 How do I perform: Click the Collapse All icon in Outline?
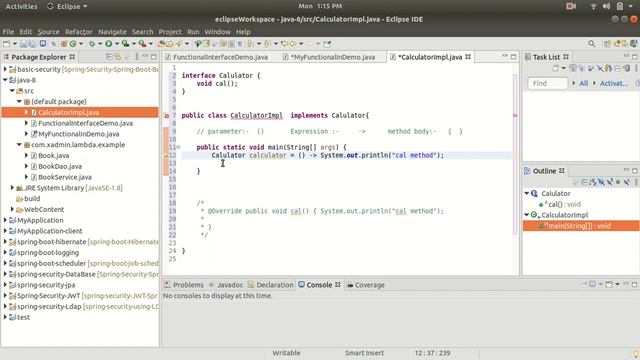584,182
